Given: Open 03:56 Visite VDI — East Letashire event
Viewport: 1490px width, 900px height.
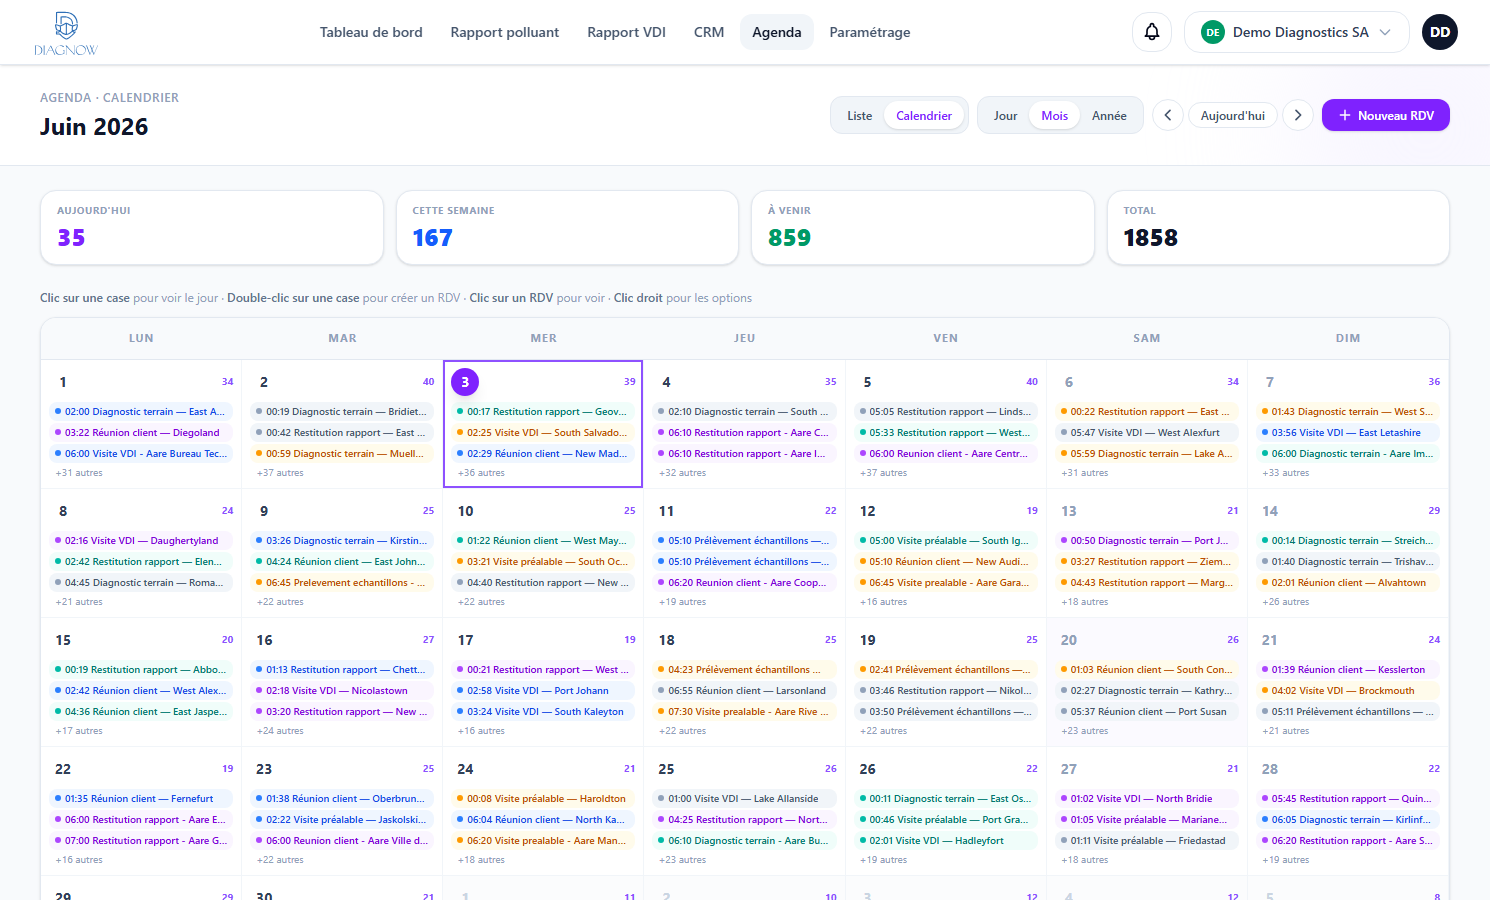Looking at the screenshot, I should 1348,432.
